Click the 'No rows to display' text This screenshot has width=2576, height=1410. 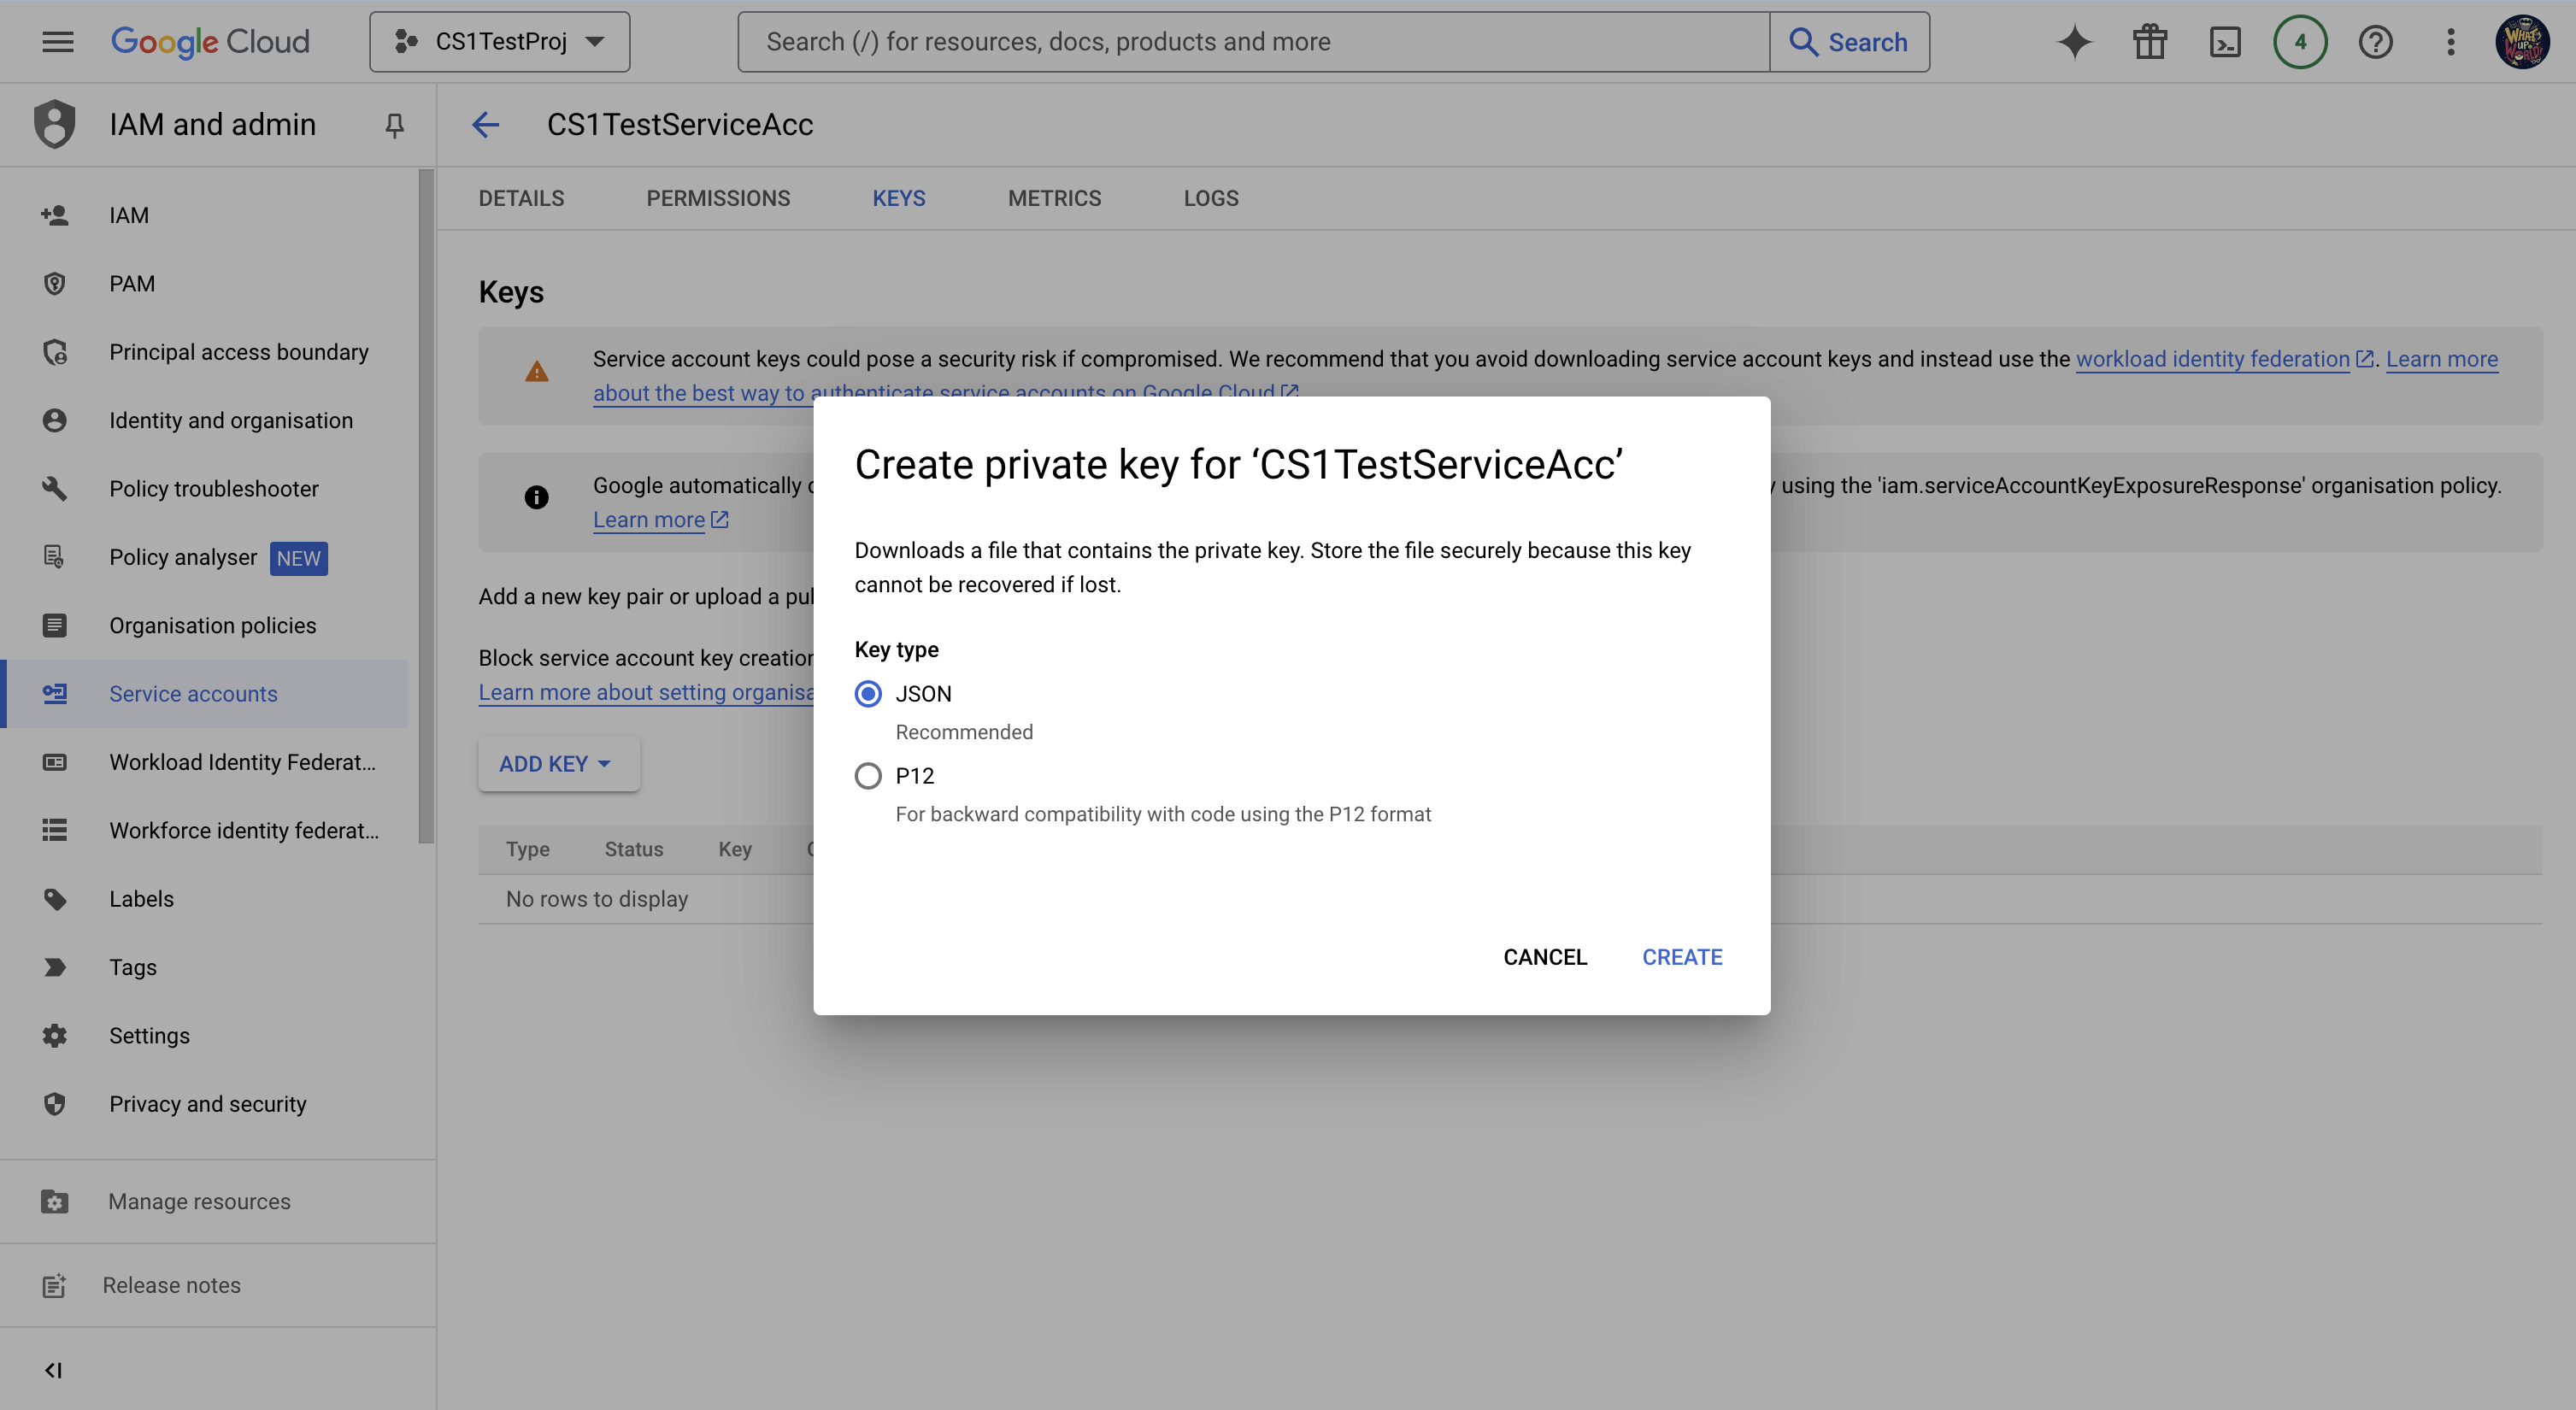pyautogui.click(x=597, y=899)
